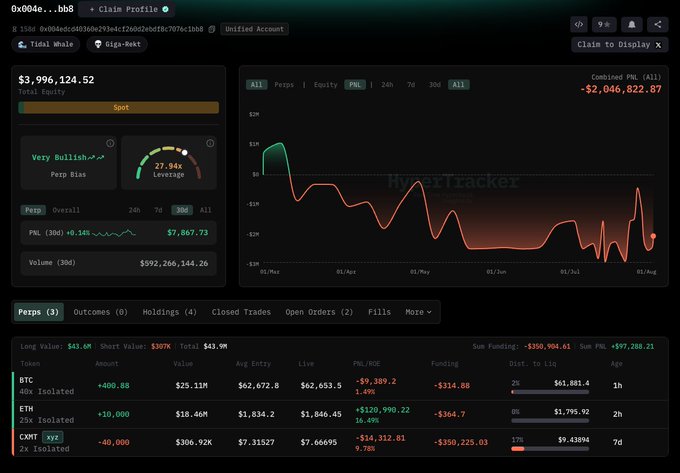680x473 pixels.
Task: Set stats period to 7d
Action: click(x=158, y=210)
